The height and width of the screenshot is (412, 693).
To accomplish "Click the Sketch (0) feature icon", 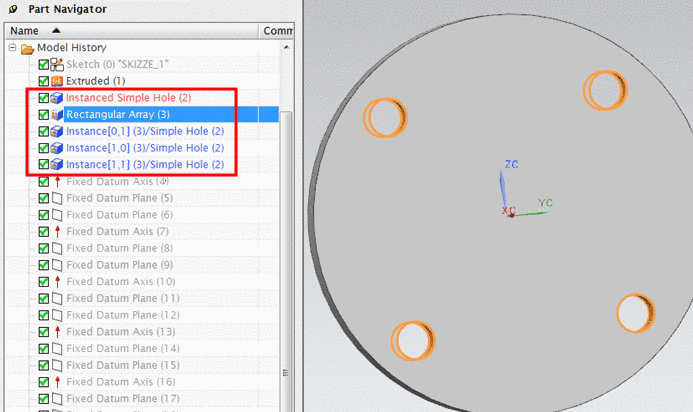I will pos(57,65).
